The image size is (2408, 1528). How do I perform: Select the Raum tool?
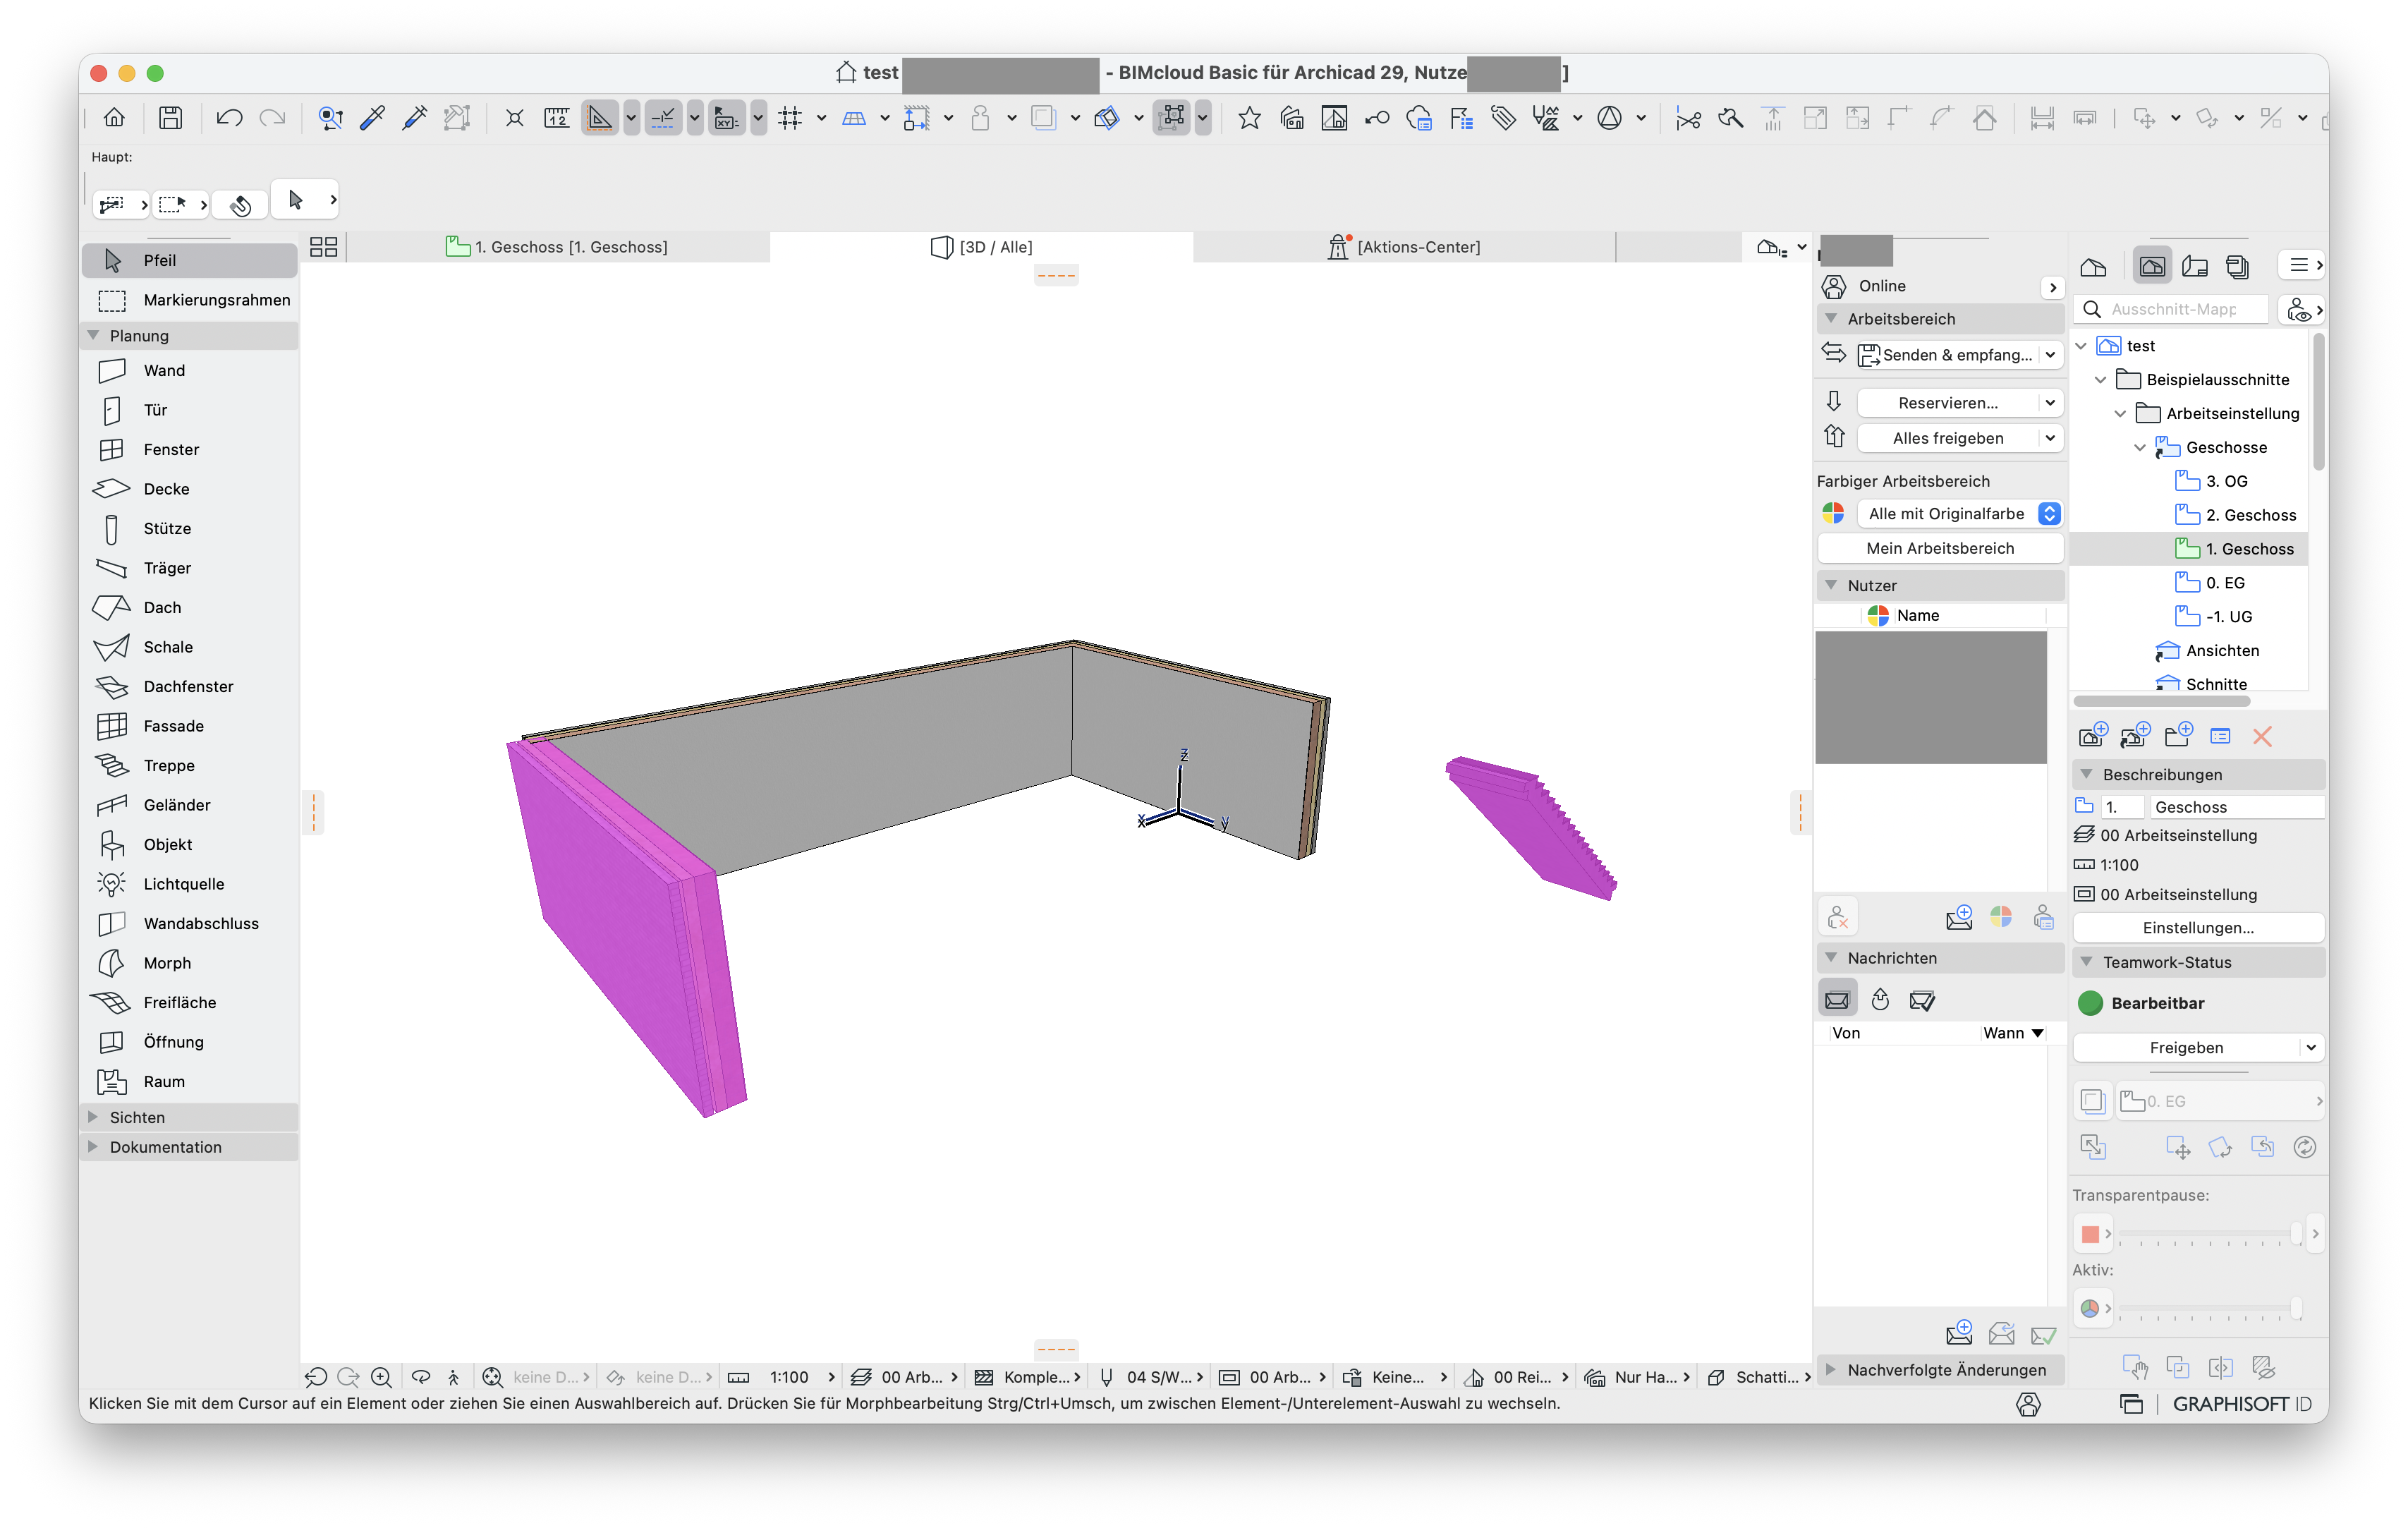189,1082
